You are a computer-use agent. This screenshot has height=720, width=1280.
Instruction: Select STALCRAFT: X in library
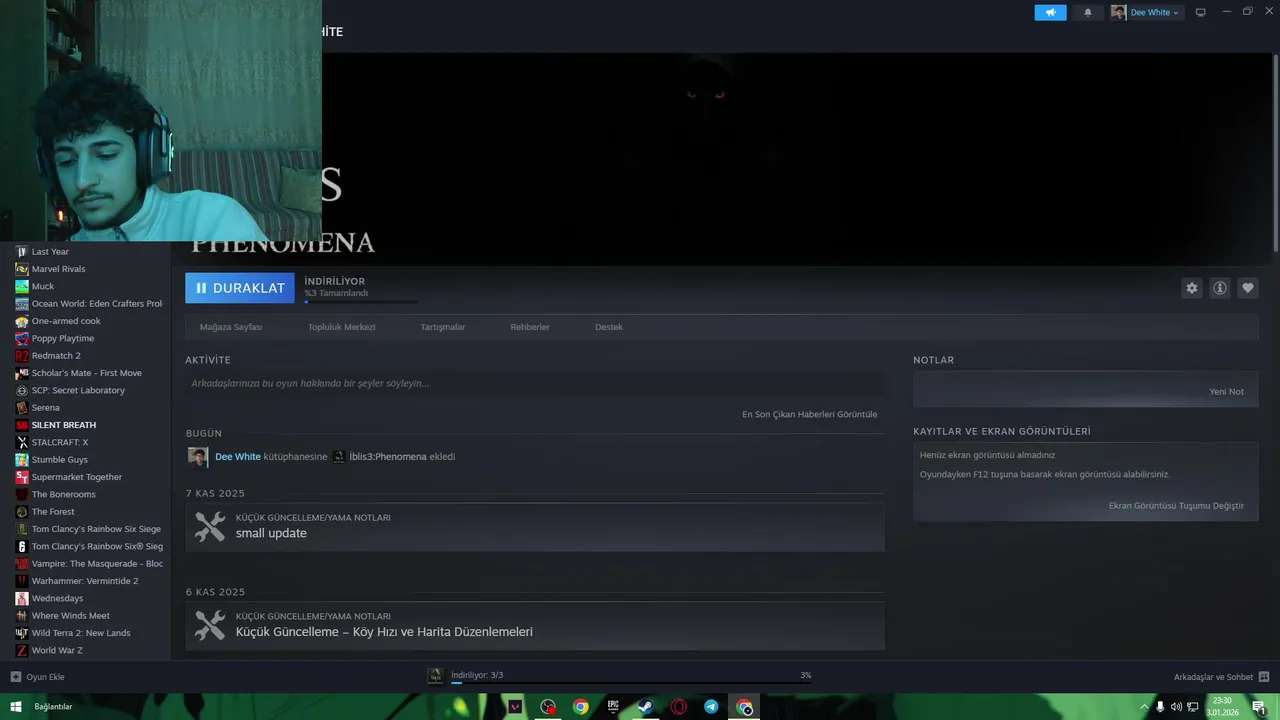pyautogui.click(x=60, y=442)
